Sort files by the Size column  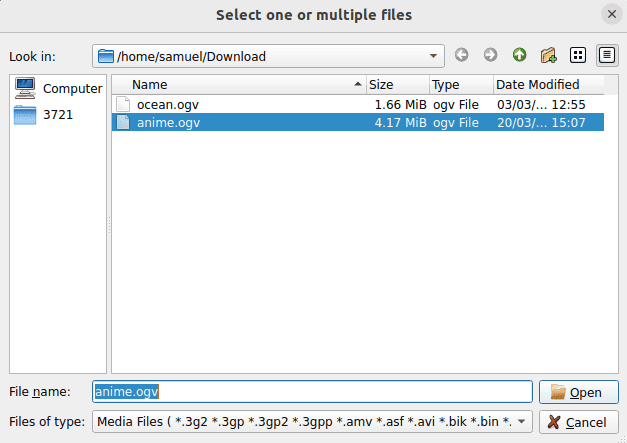[396, 85]
